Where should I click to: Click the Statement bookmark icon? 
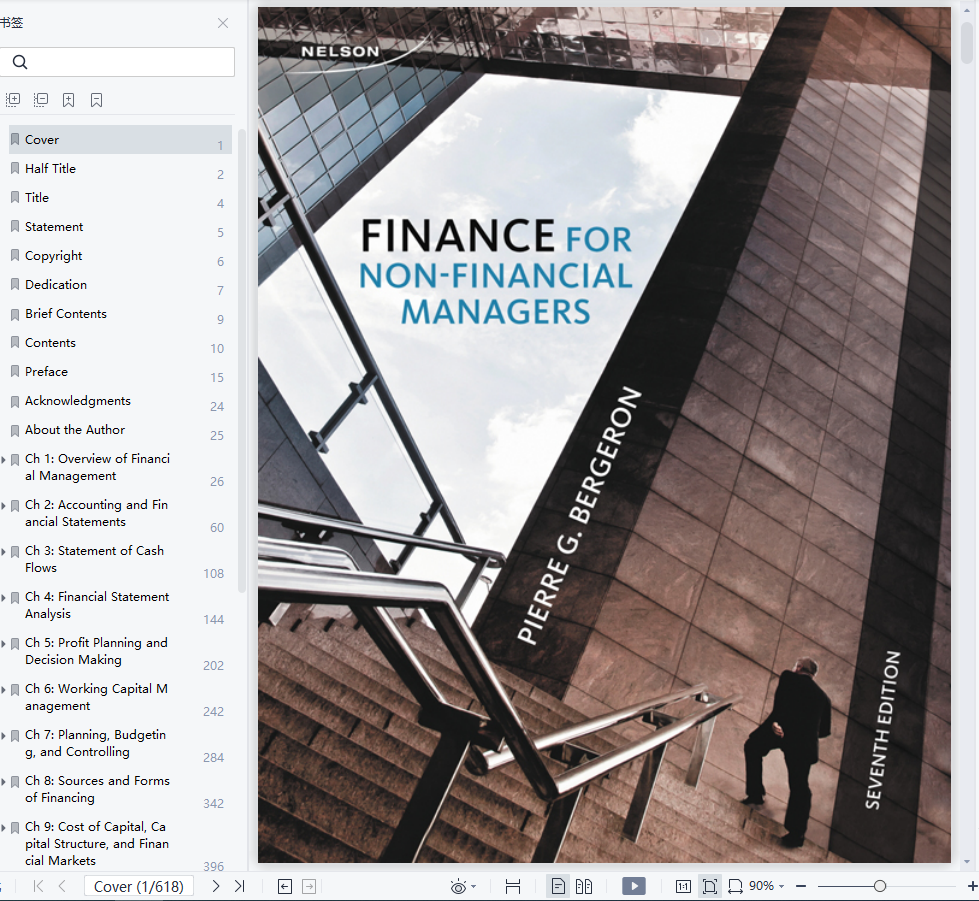(x=15, y=226)
